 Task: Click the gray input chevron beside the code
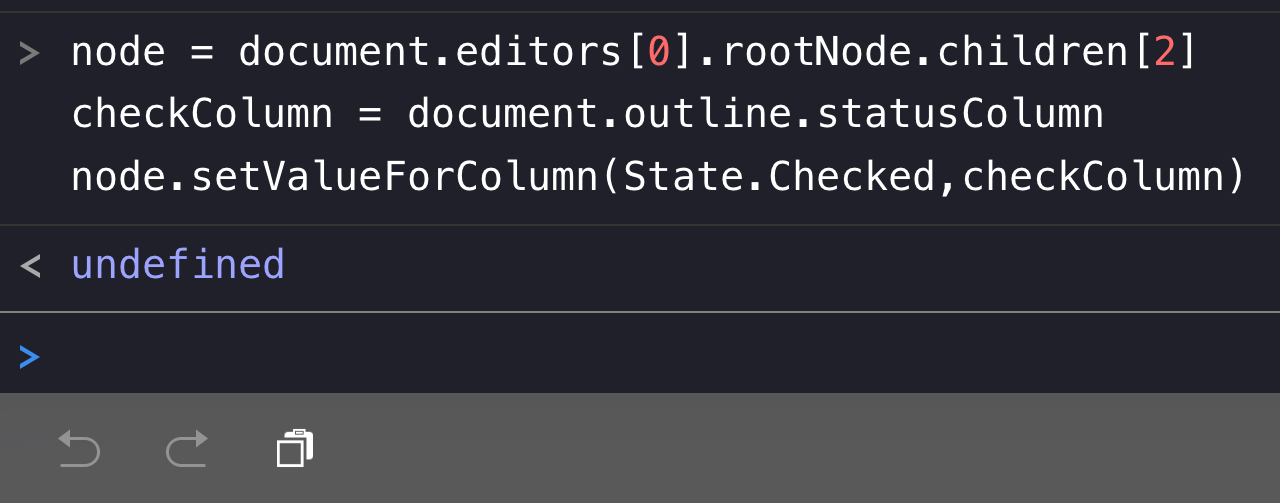tap(29, 53)
